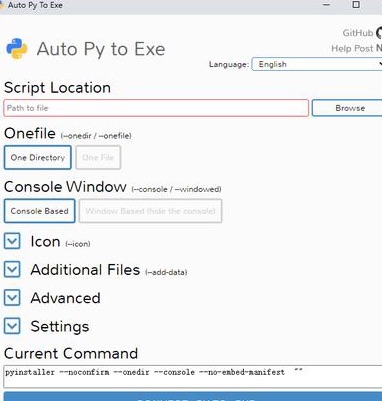Select the One Directory option
Image resolution: width=382 pixels, height=401 pixels.
(x=38, y=157)
